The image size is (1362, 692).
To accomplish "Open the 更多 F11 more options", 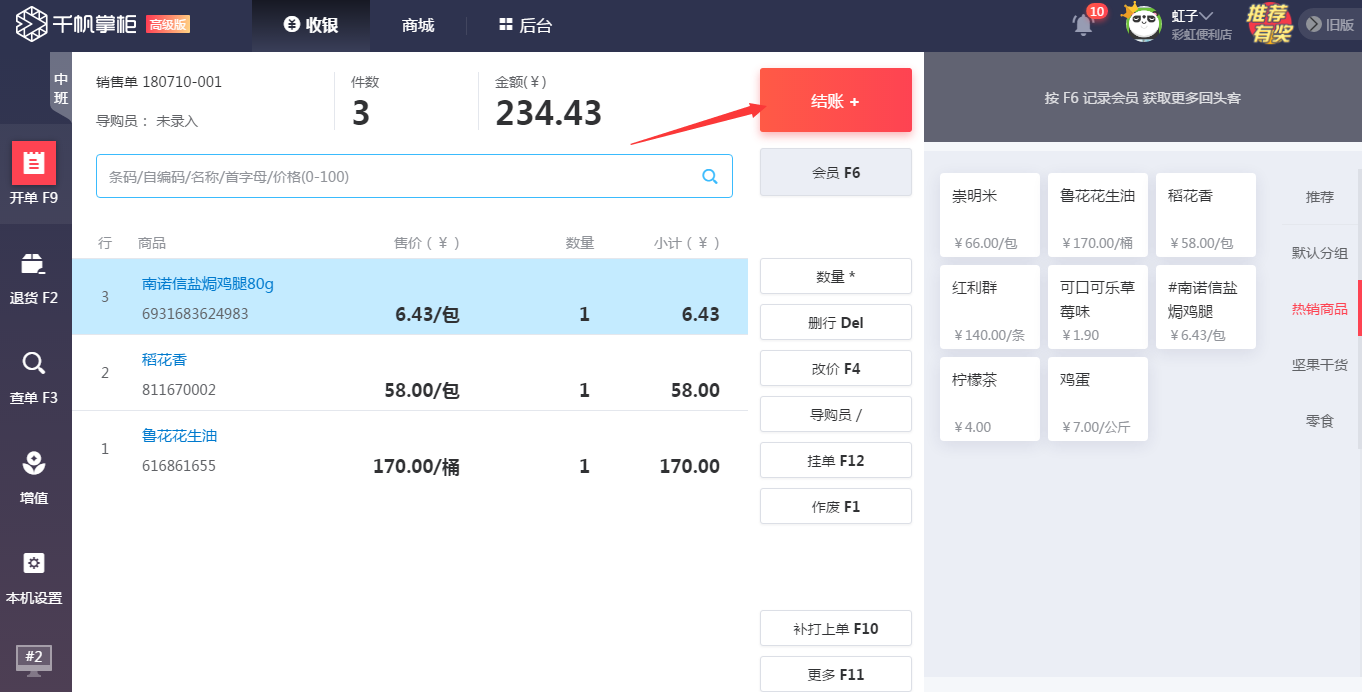I will 835,675.
